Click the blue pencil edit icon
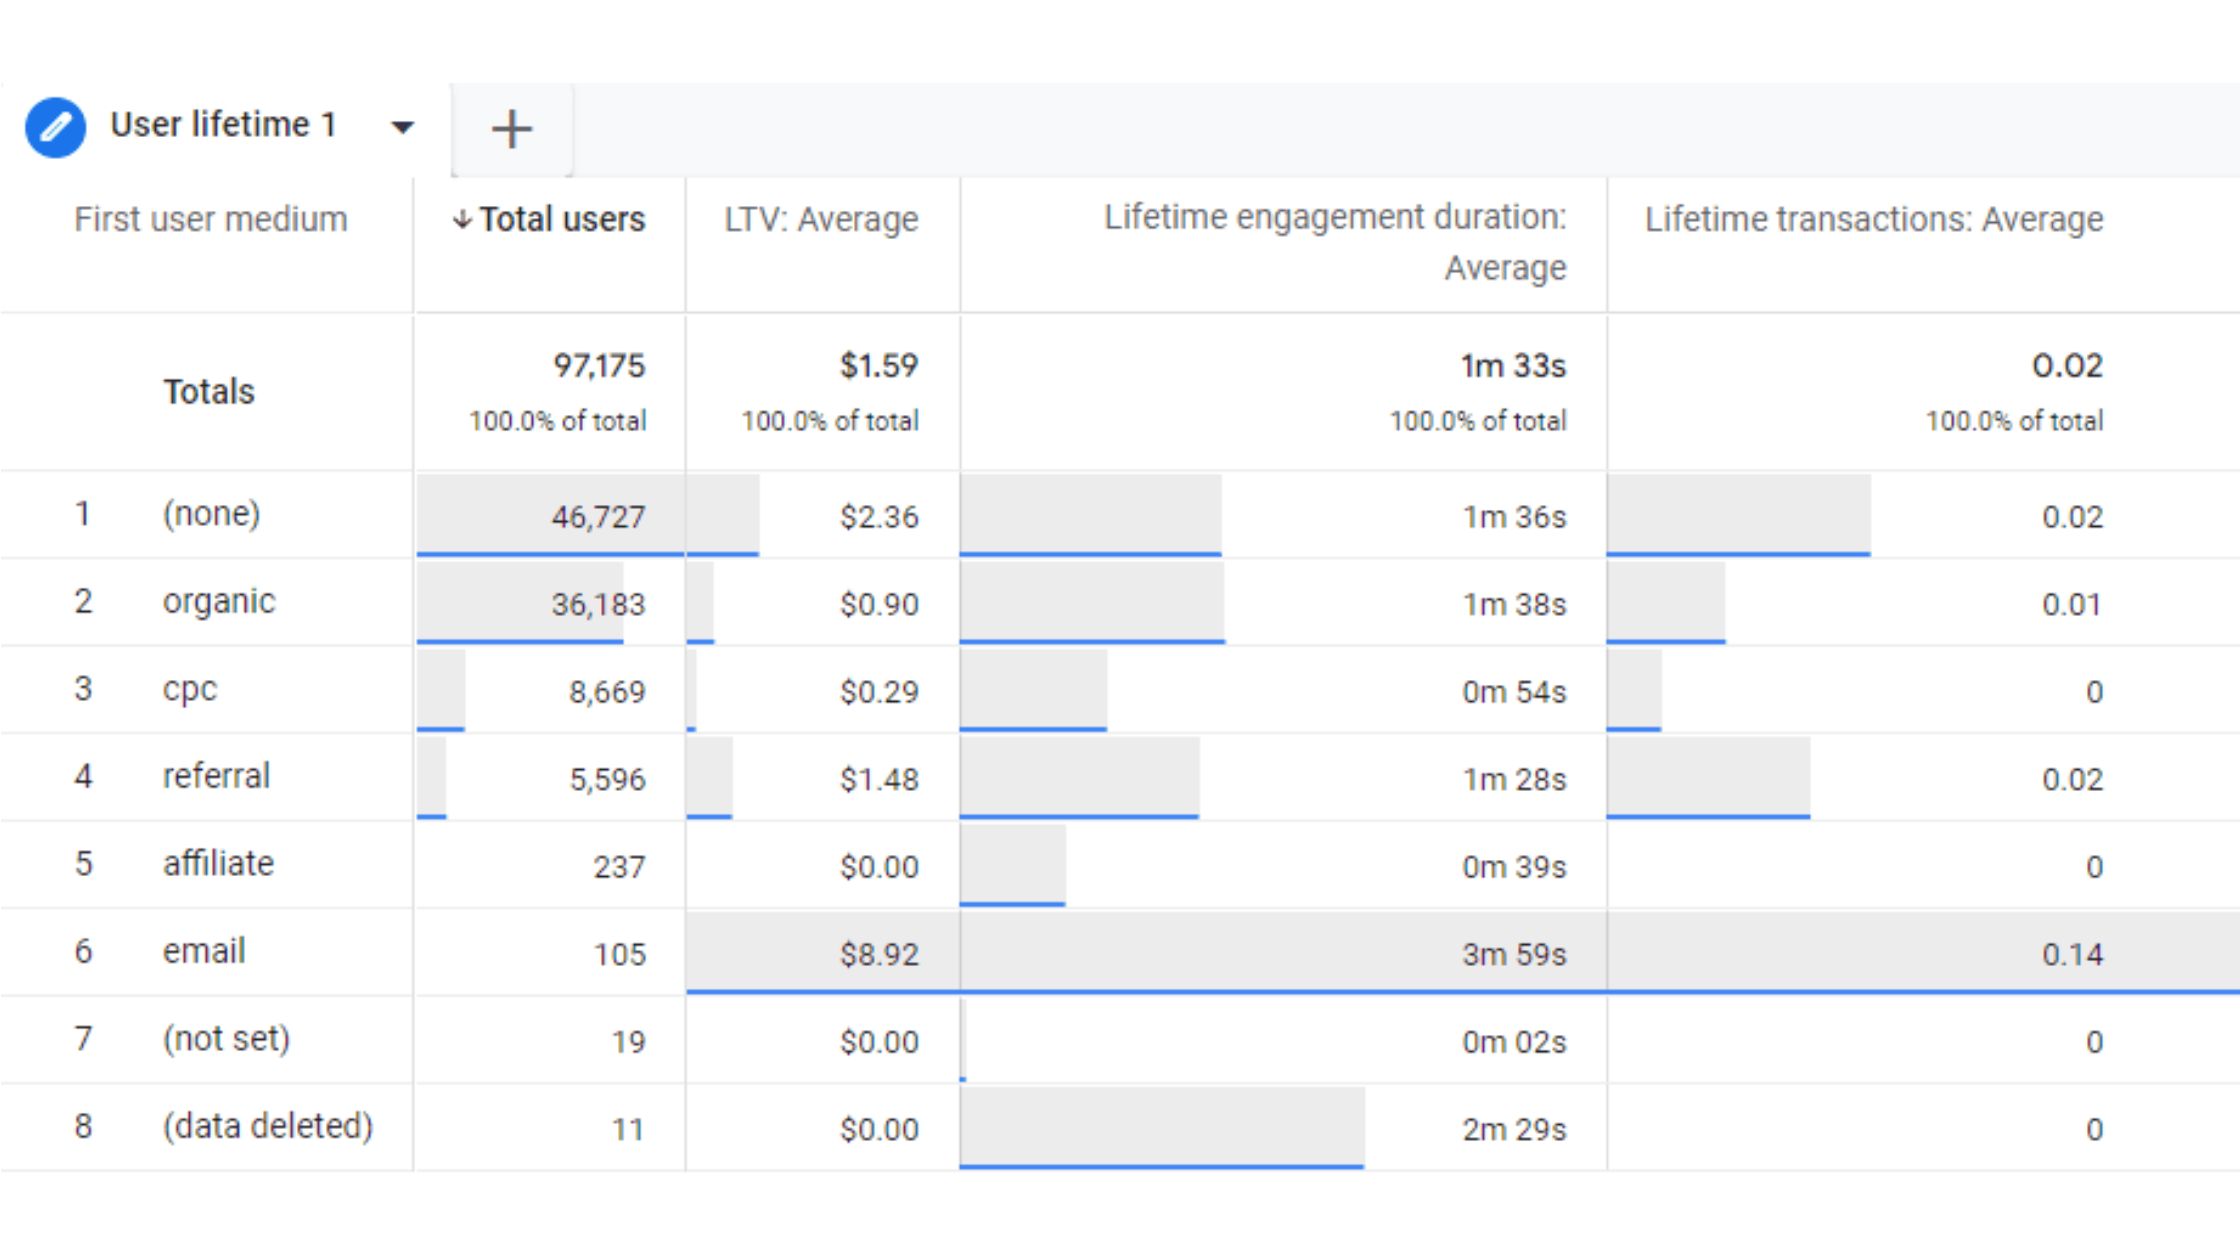This screenshot has height=1260, width=2240. tap(55, 127)
